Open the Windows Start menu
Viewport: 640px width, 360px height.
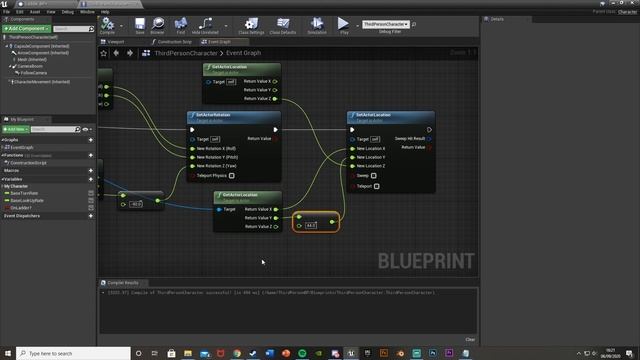8,353
